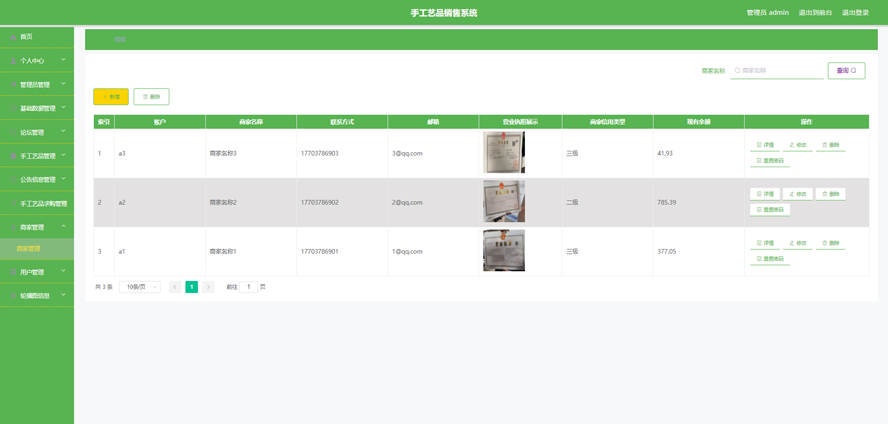Click the 详情 button for account a1
This screenshot has width=888, height=424.
tap(765, 243)
